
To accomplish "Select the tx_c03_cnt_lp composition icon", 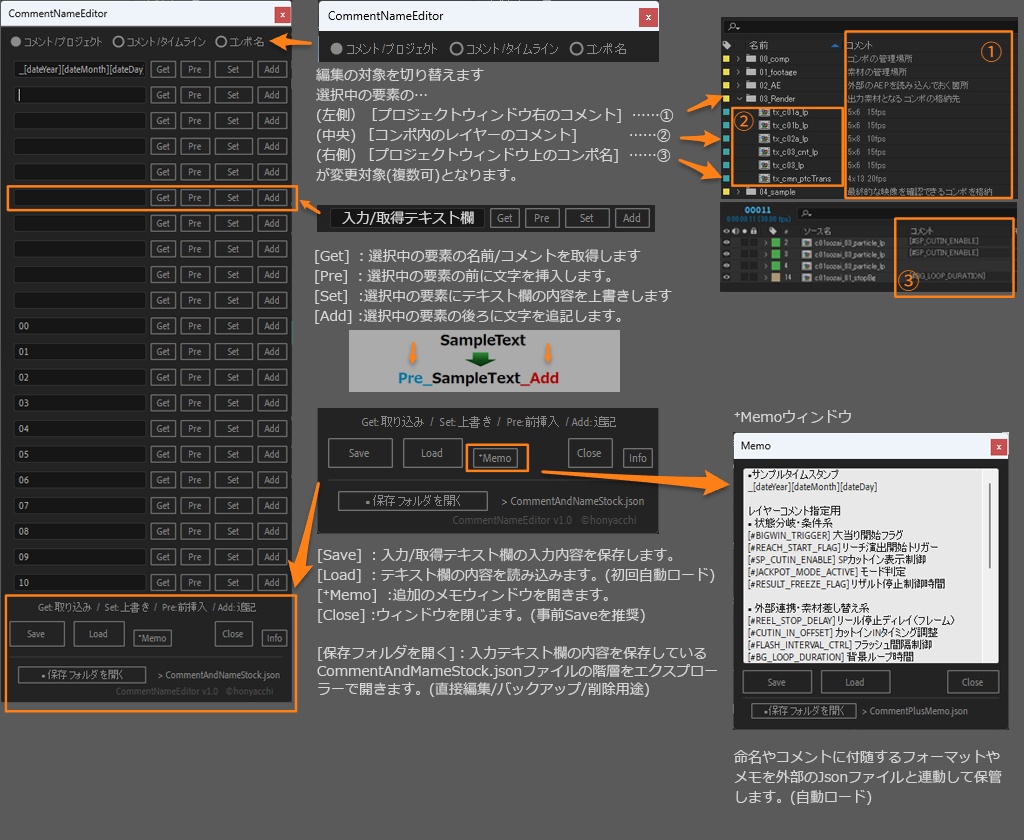I will click(x=764, y=152).
